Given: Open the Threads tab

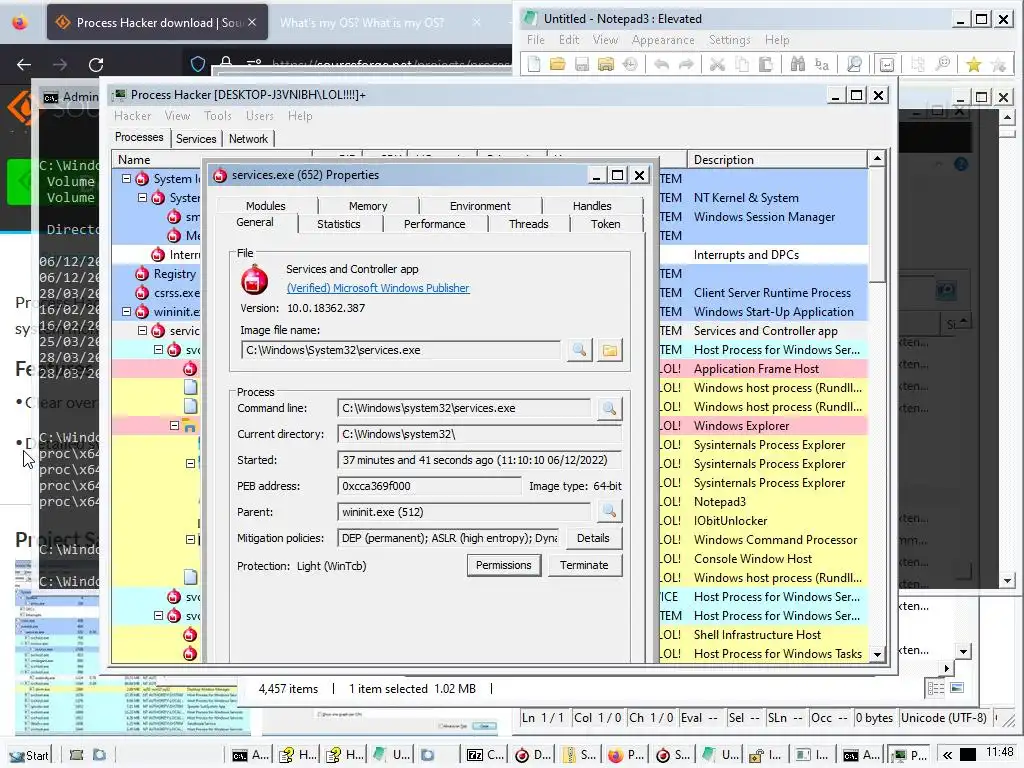Looking at the screenshot, I should coord(529,224).
